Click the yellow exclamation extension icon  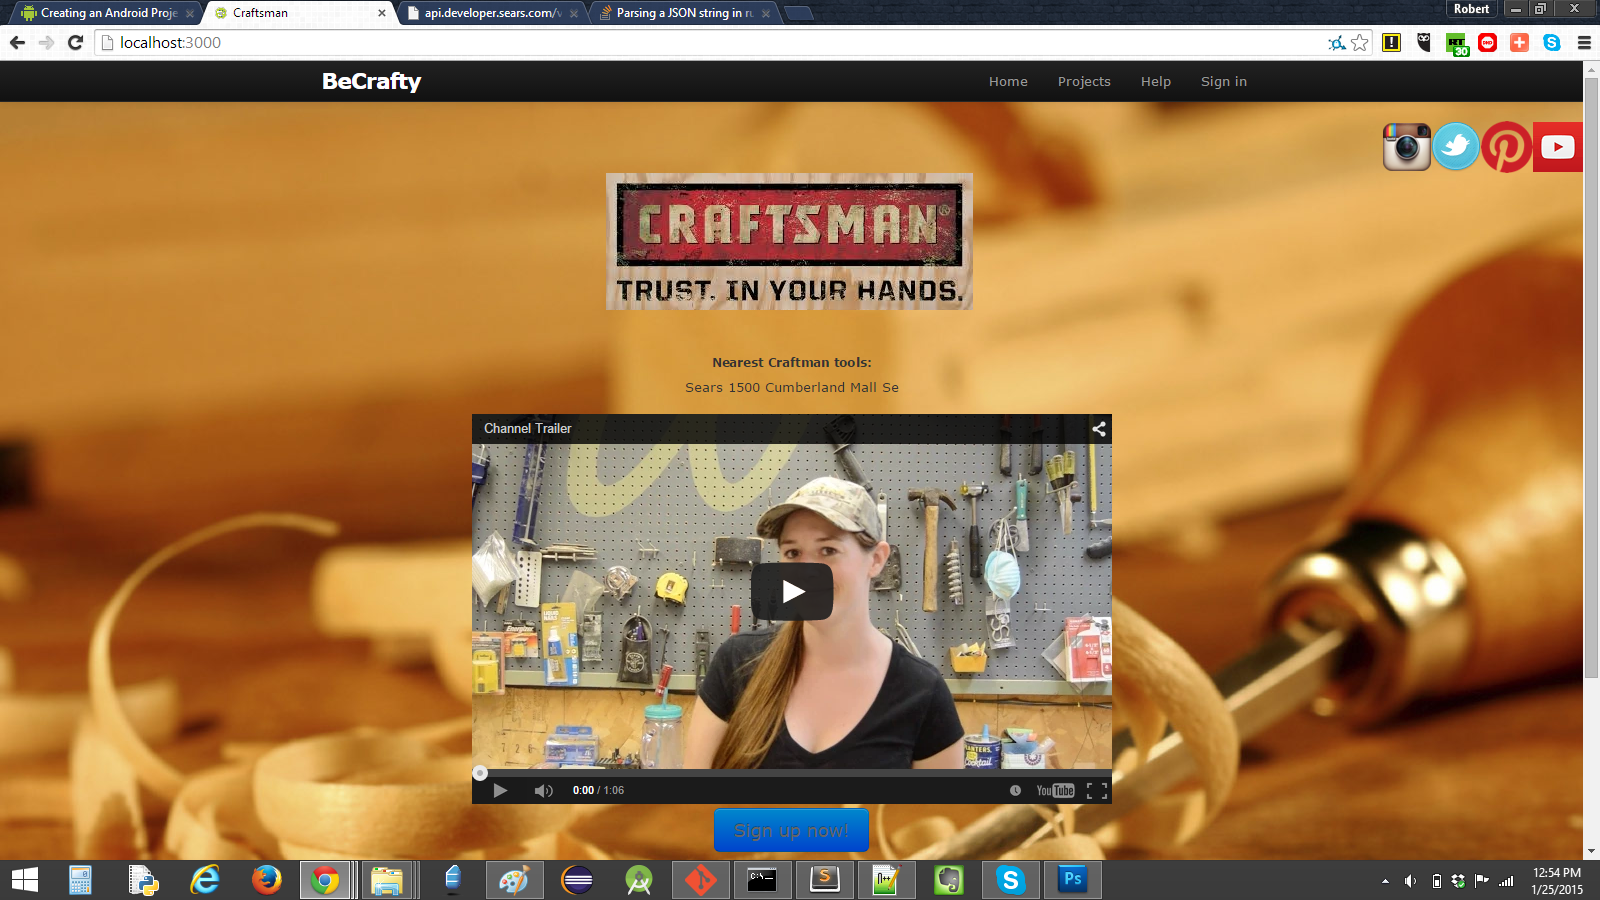tap(1391, 42)
